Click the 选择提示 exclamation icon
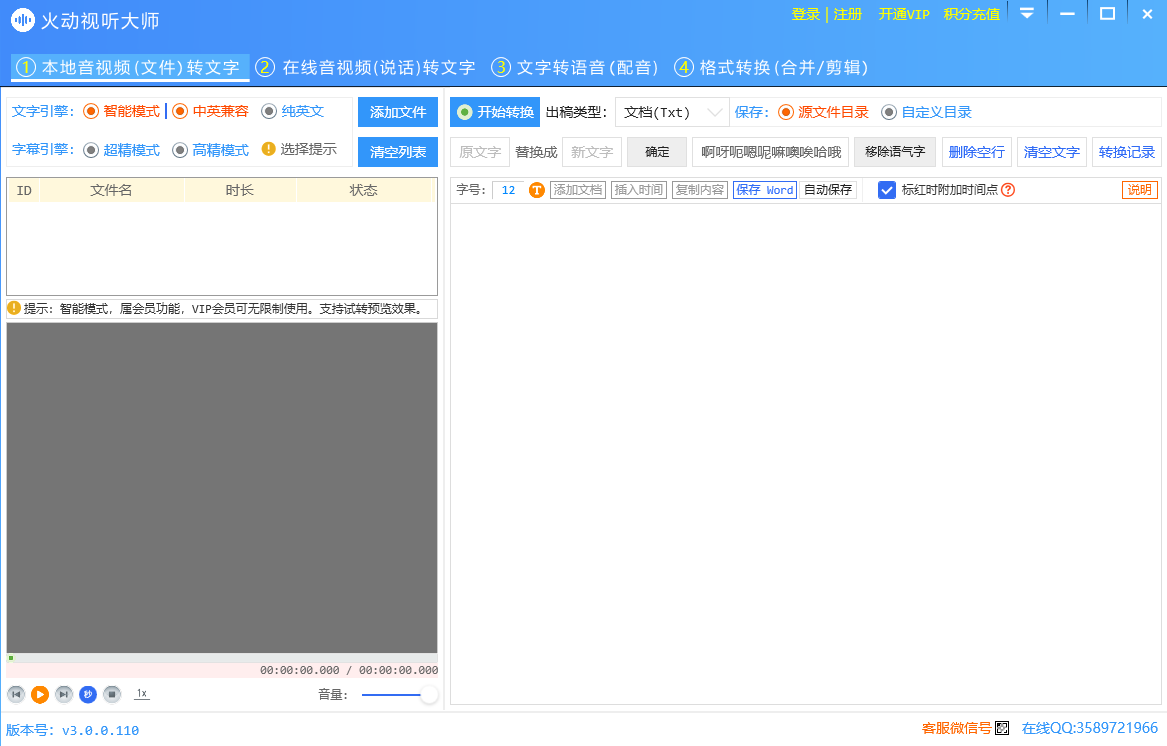 [x=269, y=149]
